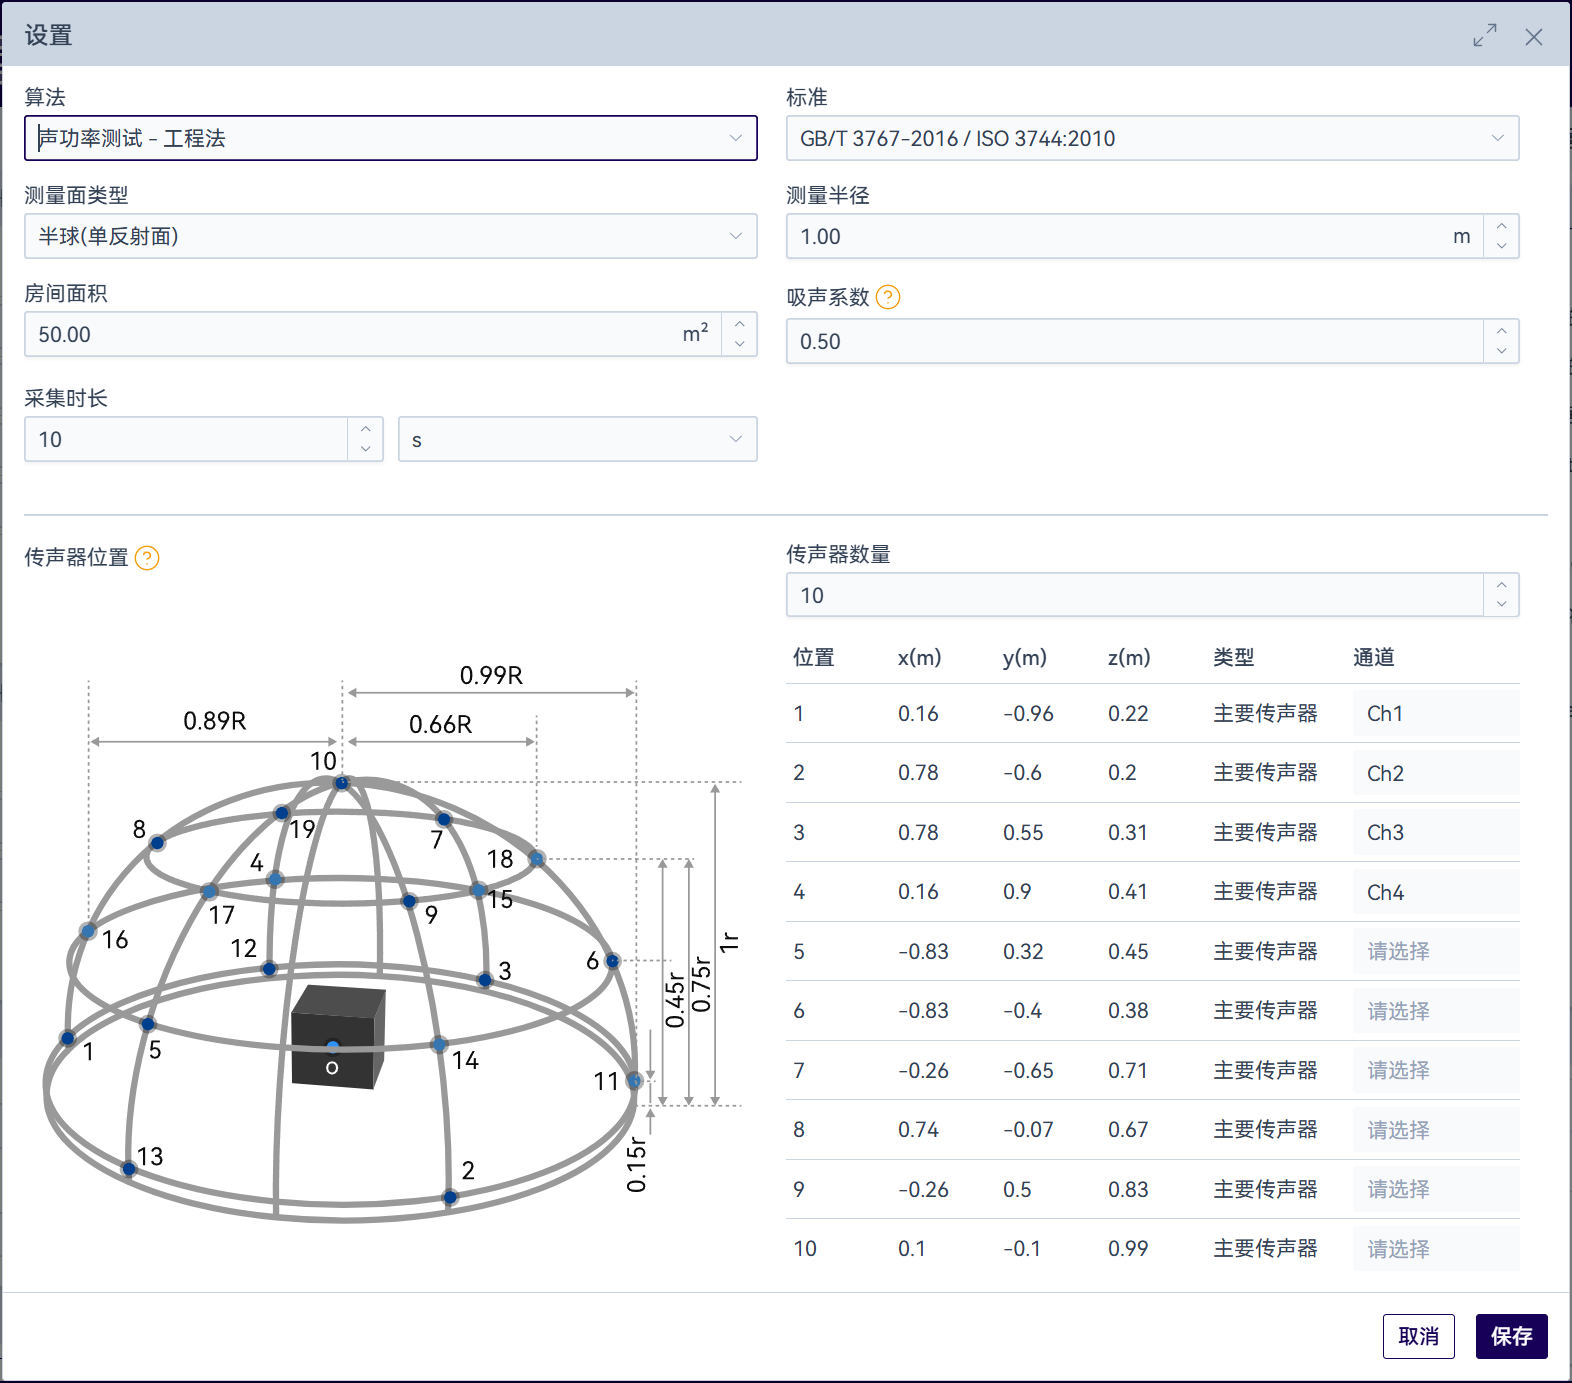The height and width of the screenshot is (1383, 1572).
Task: Click the help icon beside 传声器位置
Action: tap(147, 558)
